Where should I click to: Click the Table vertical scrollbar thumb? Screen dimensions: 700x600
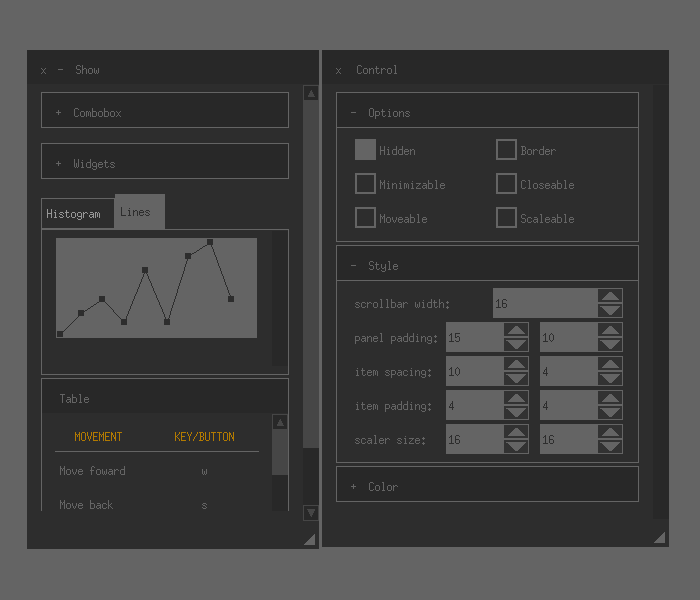click(280, 452)
